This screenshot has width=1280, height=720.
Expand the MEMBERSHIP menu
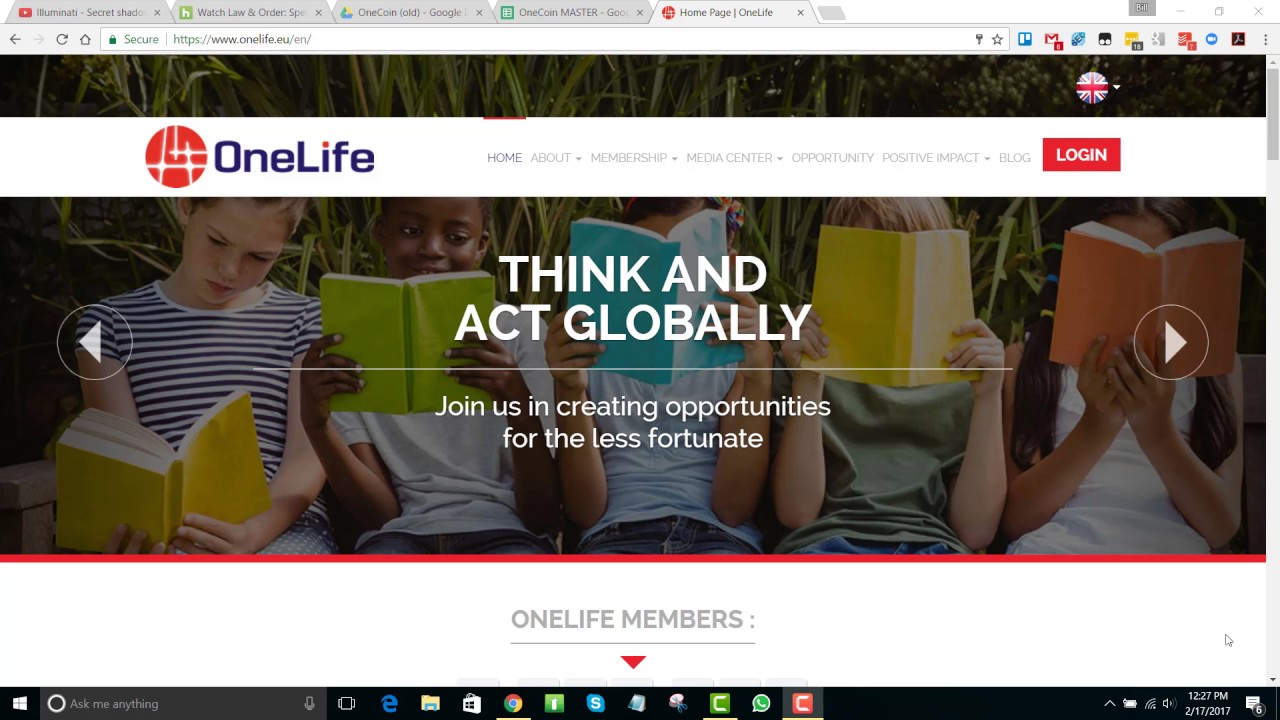pos(634,158)
